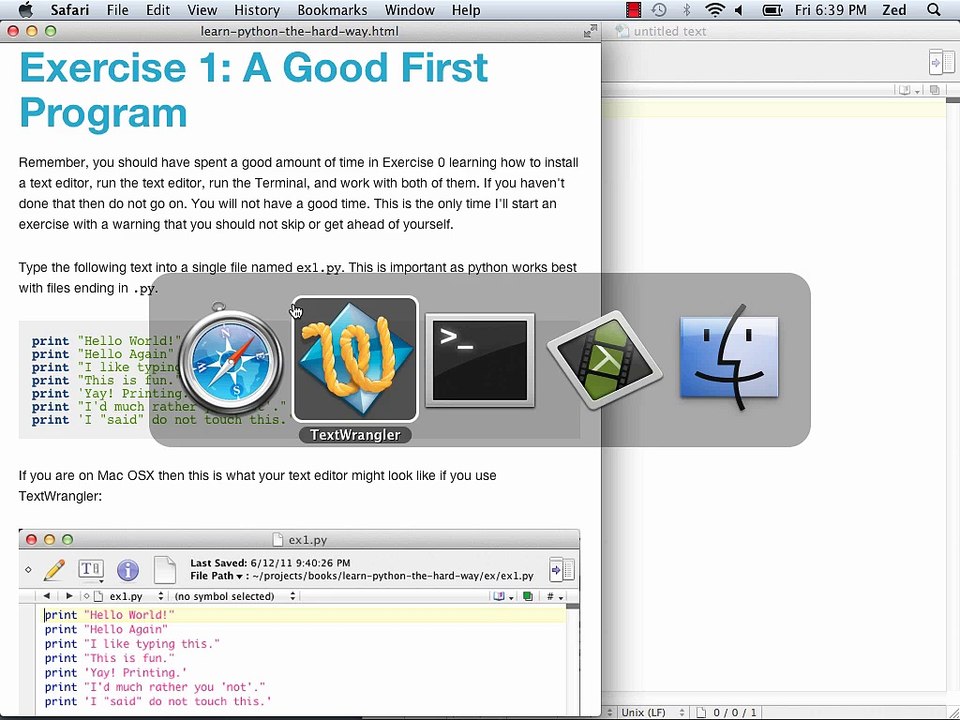Screen dimensions: 960x720
Task: Switch to TextWrangler in the app switcher
Action: (355, 360)
